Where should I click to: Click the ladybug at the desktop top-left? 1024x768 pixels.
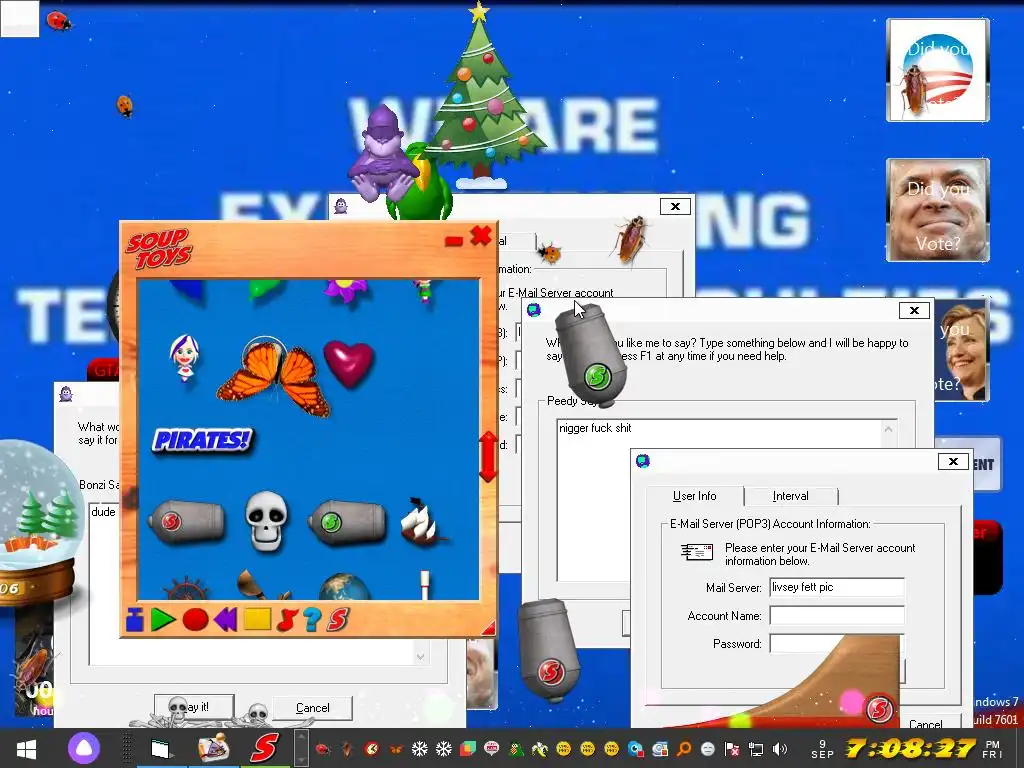59,22
